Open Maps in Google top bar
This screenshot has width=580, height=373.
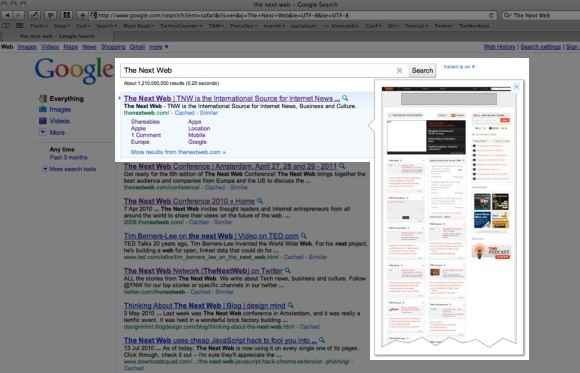pos(70,47)
